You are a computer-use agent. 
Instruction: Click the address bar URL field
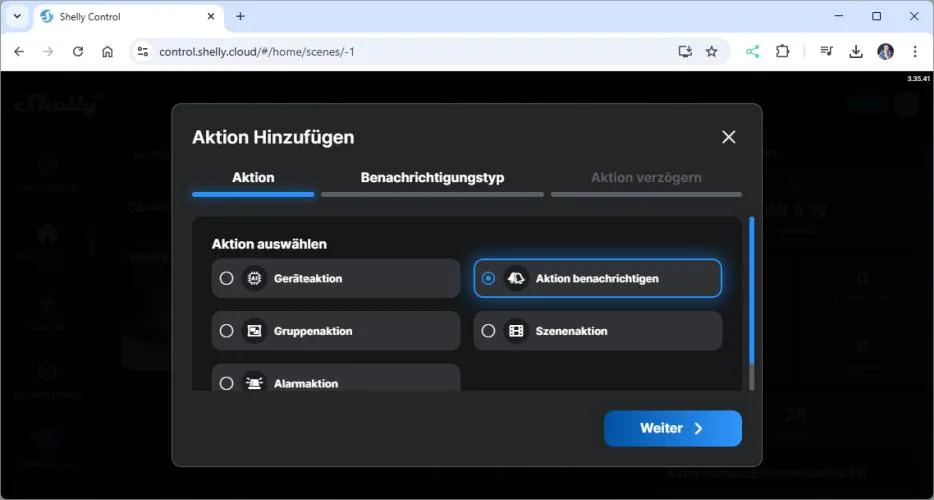click(400, 51)
